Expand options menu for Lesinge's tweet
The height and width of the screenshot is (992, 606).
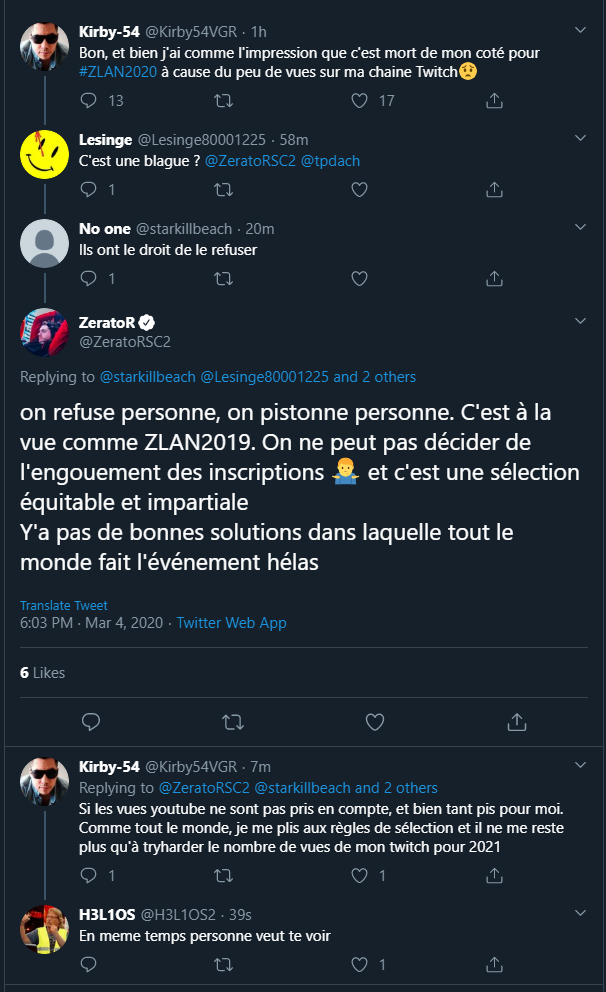tap(580, 140)
